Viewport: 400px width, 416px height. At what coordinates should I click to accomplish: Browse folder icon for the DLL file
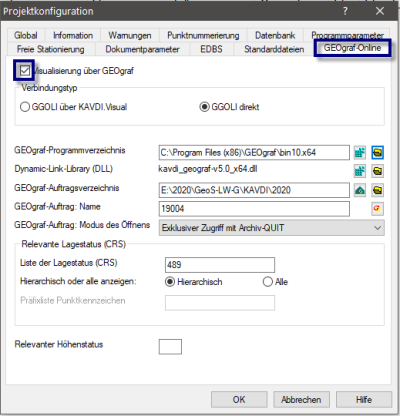point(377,171)
